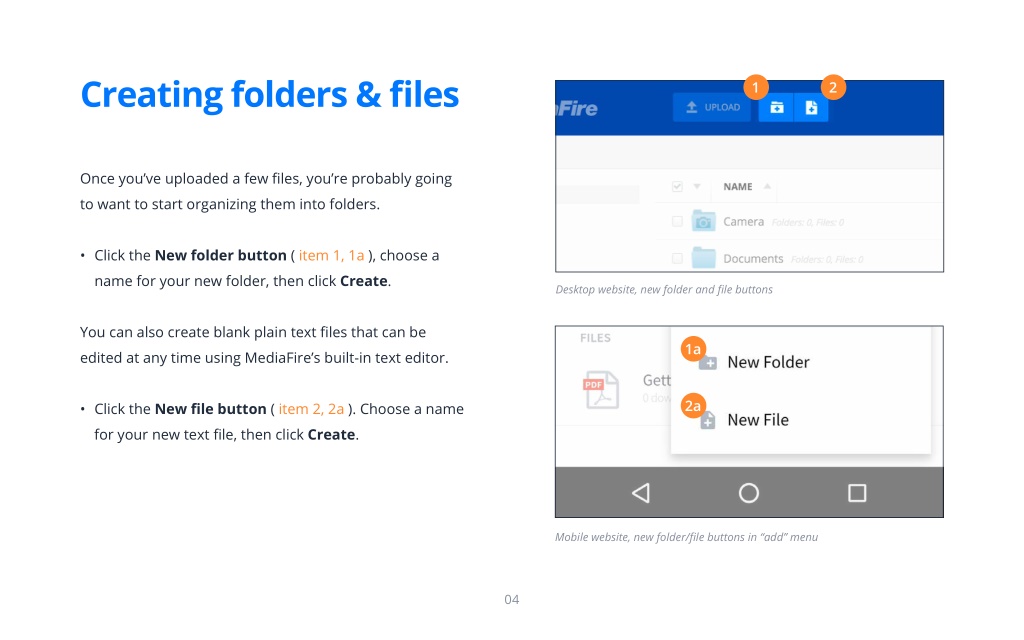Click page number 04
Viewport: 1024px width, 640px height.
511,600
